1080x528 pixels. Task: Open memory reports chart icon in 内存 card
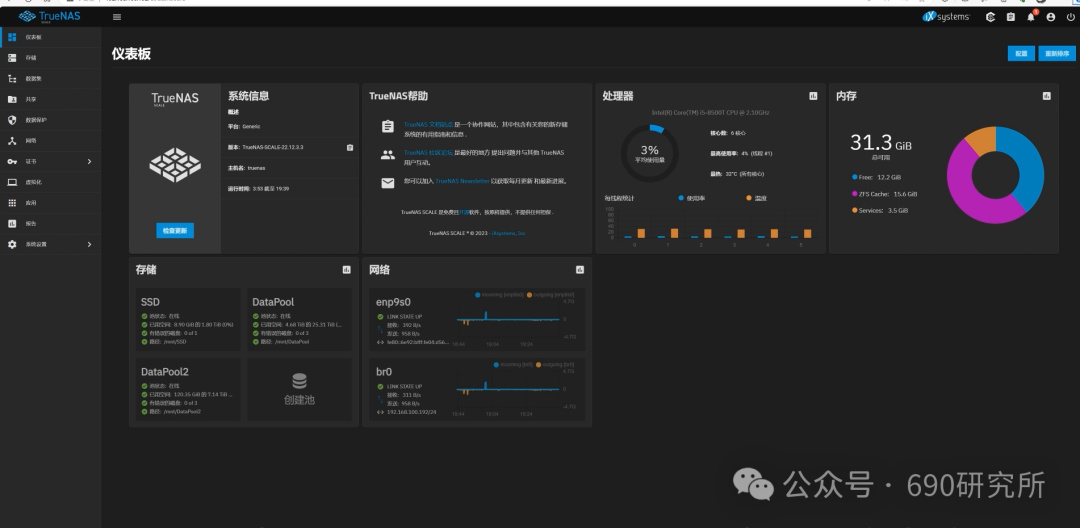(1047, 96)
